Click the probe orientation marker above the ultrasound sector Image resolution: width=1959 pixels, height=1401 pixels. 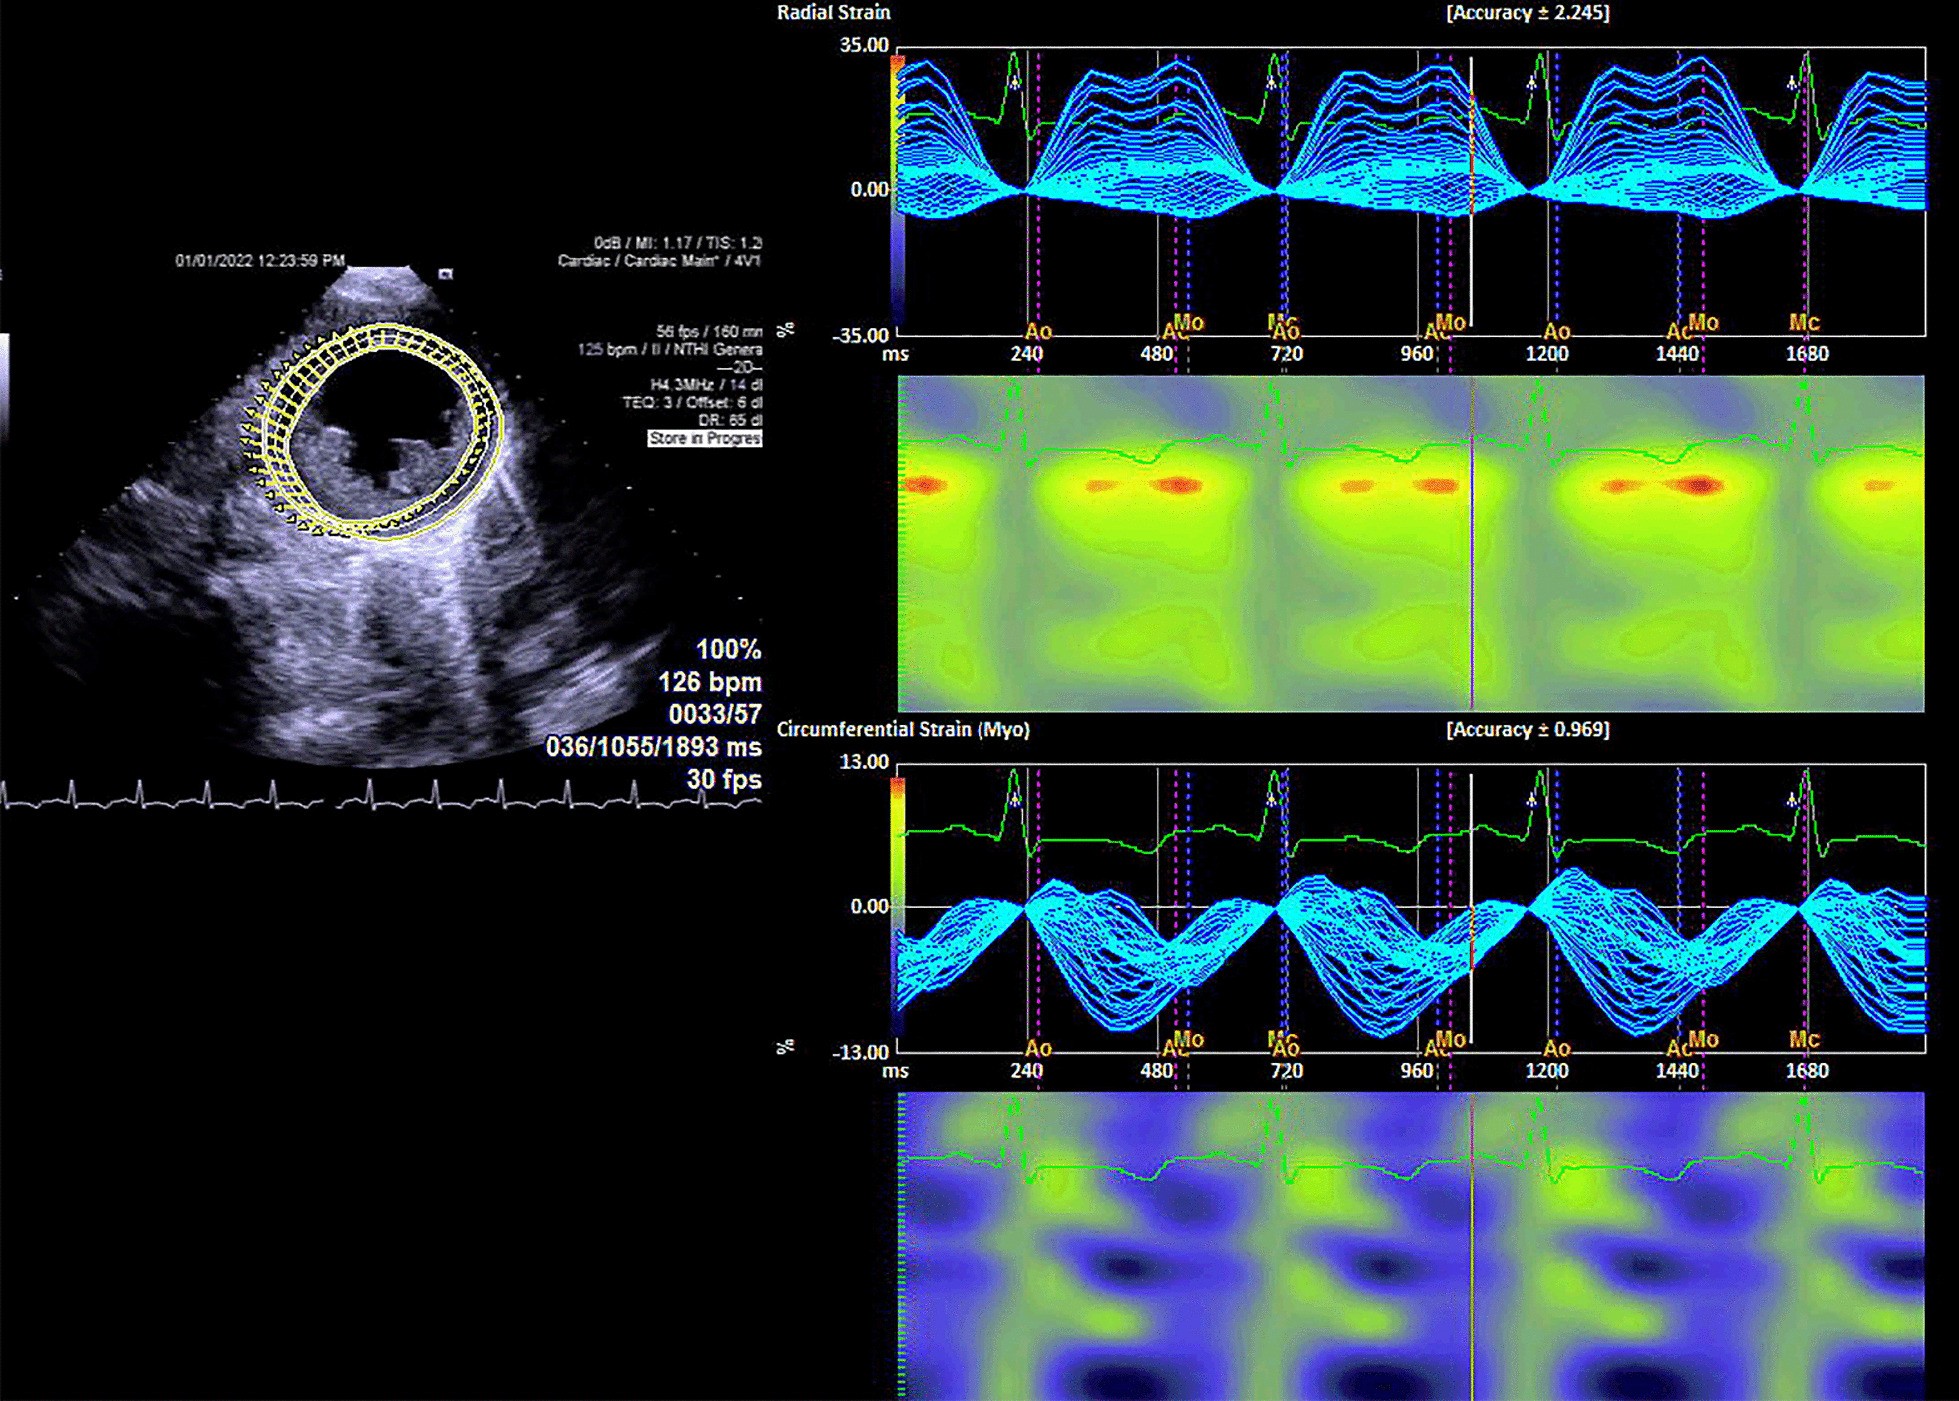[x=446, y=273]
